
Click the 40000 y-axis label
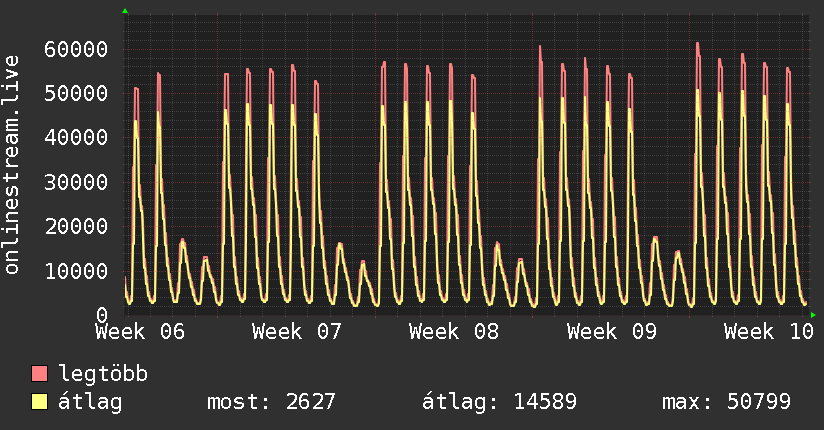click(x=76, y=138)
